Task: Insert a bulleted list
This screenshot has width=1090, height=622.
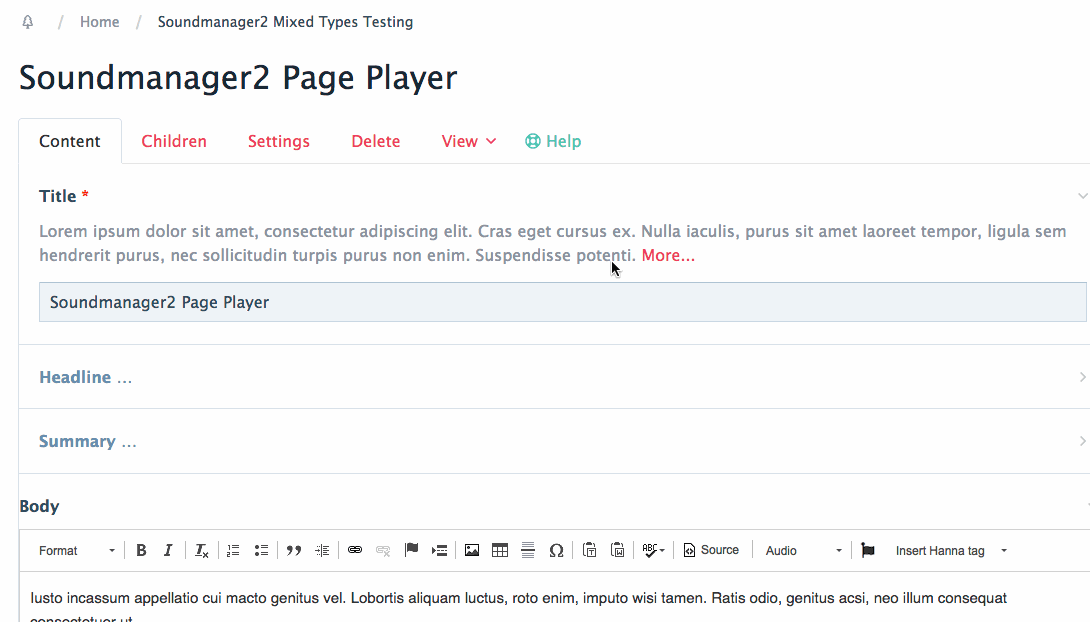Action: click(x=261, y=550)
